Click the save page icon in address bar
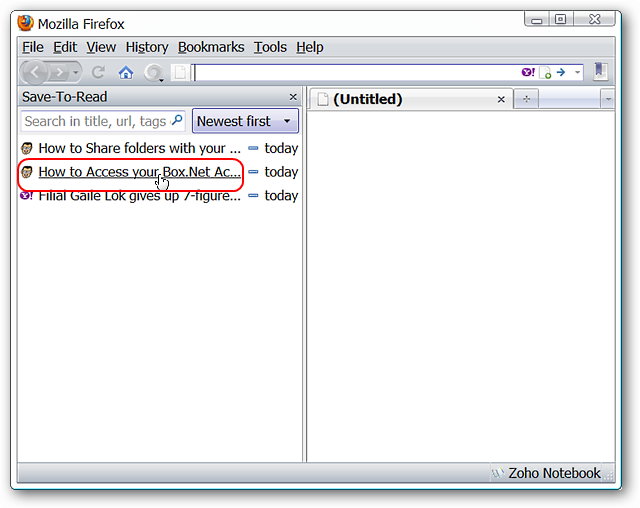Screen dimensions: 640x508 [545, 73]
